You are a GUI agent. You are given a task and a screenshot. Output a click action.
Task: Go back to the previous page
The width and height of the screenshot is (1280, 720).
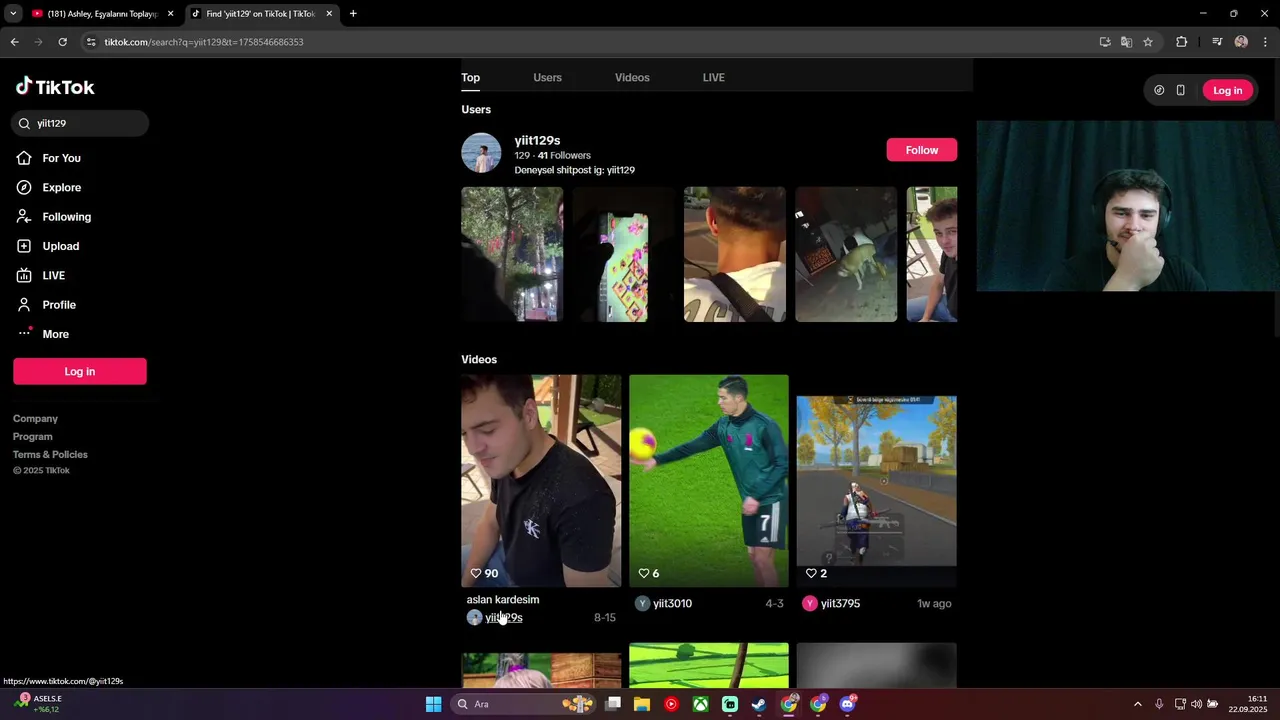coord(14,42)
